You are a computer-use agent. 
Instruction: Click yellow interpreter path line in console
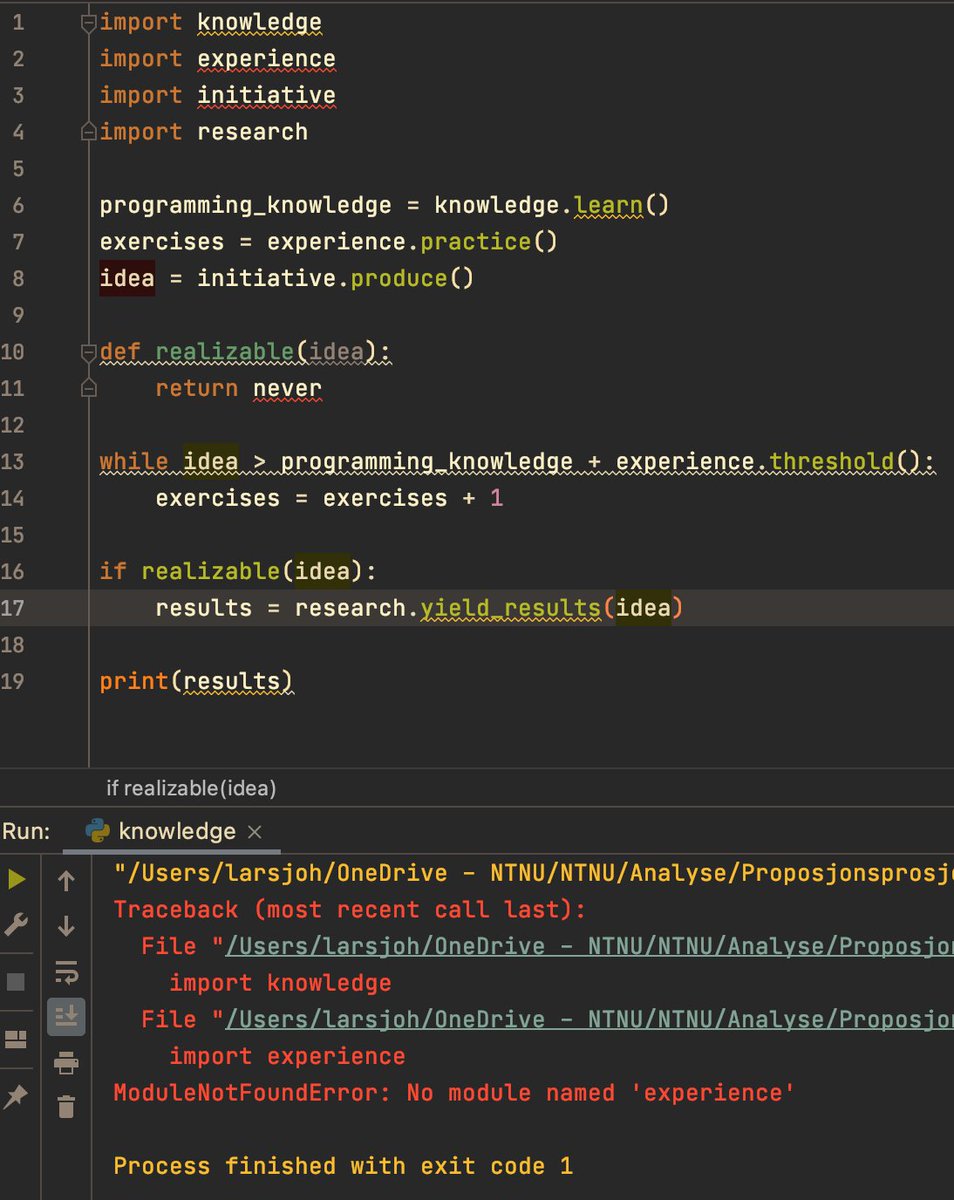click(x=533, y=874)
